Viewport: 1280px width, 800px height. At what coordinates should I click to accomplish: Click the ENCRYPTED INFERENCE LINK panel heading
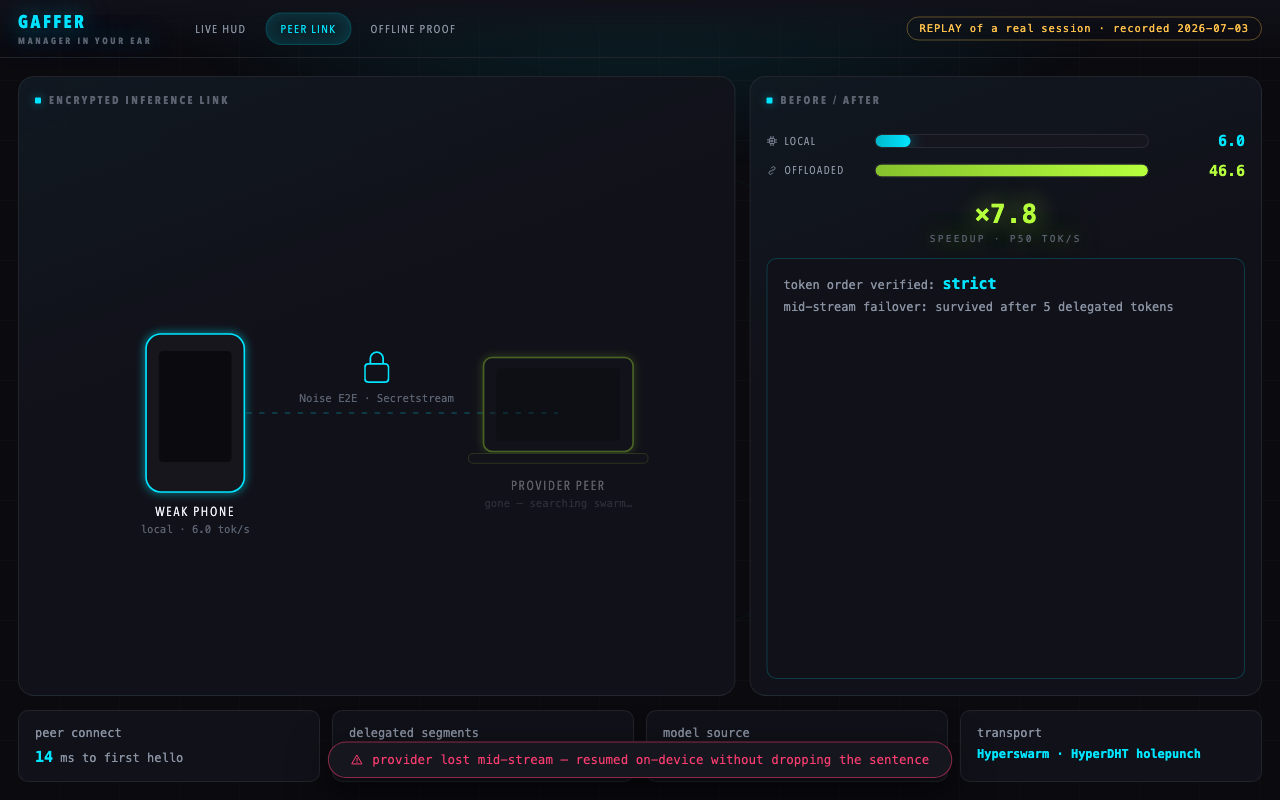(x=139, y=100)
